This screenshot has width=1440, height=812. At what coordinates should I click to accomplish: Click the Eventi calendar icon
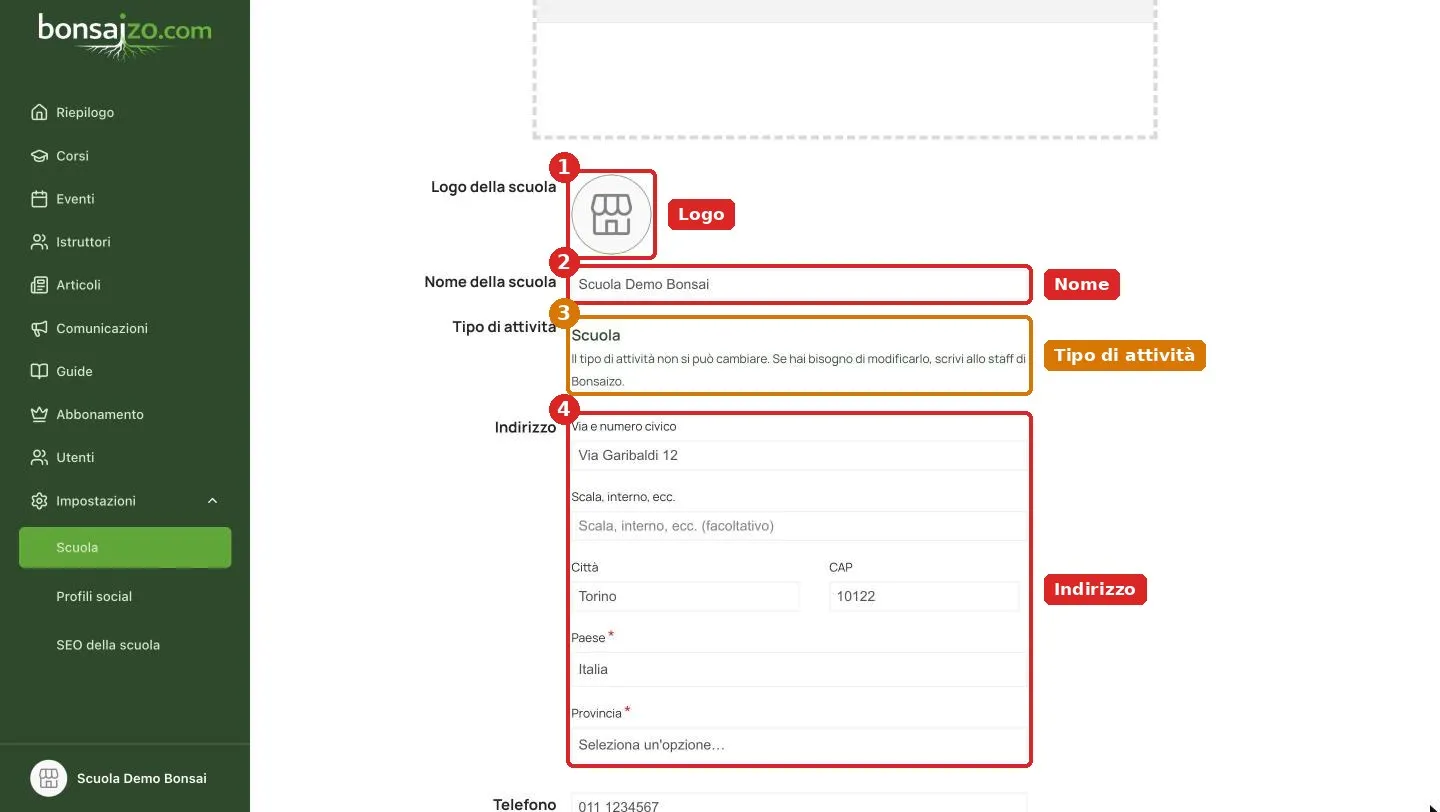39,199
